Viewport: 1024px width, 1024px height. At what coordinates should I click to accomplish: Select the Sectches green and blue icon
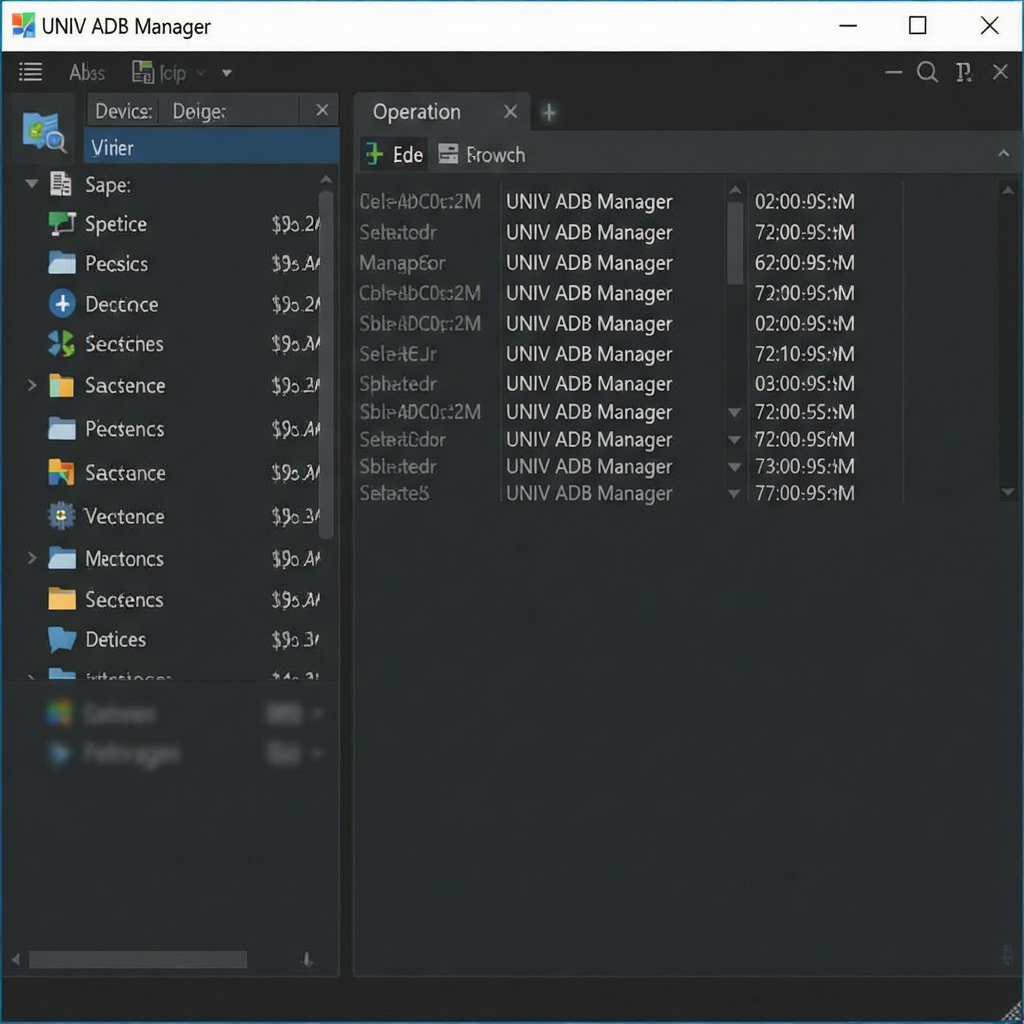[61, 344]
